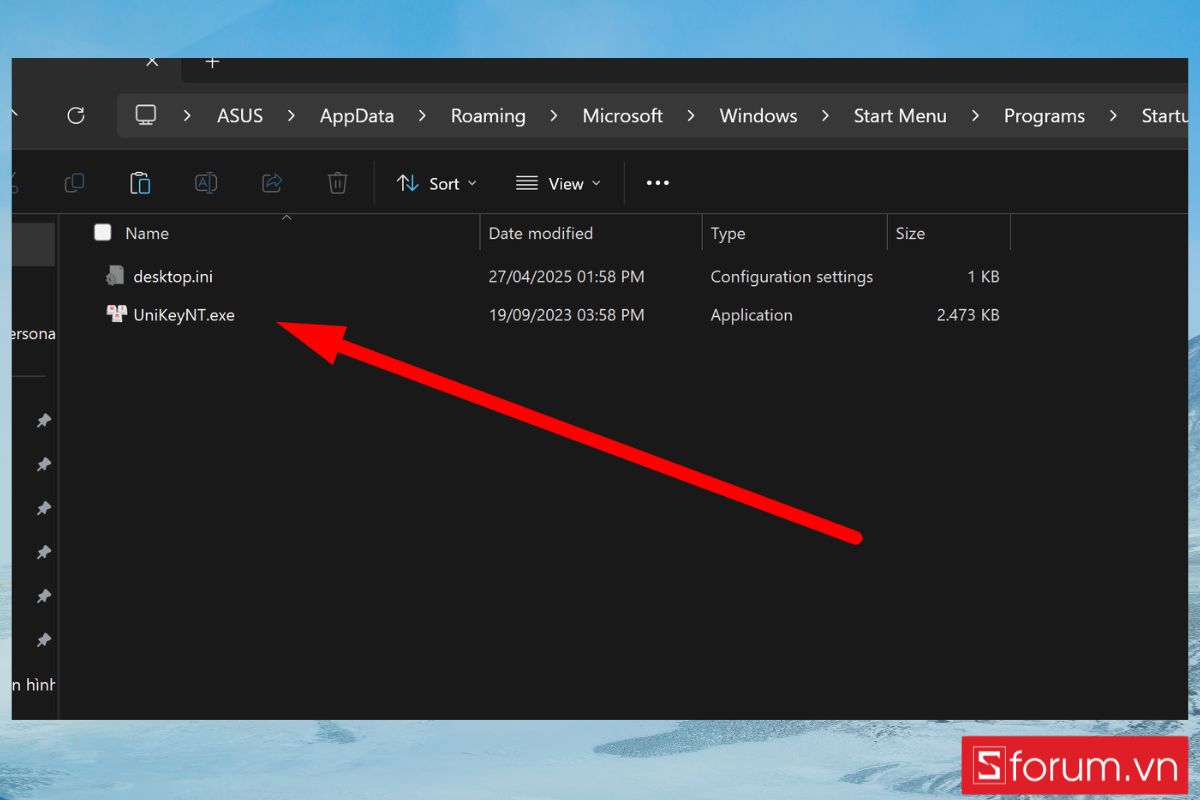Sort files by the Name column header
This screenshot has width=1200, height=800.
click(147, 233)
